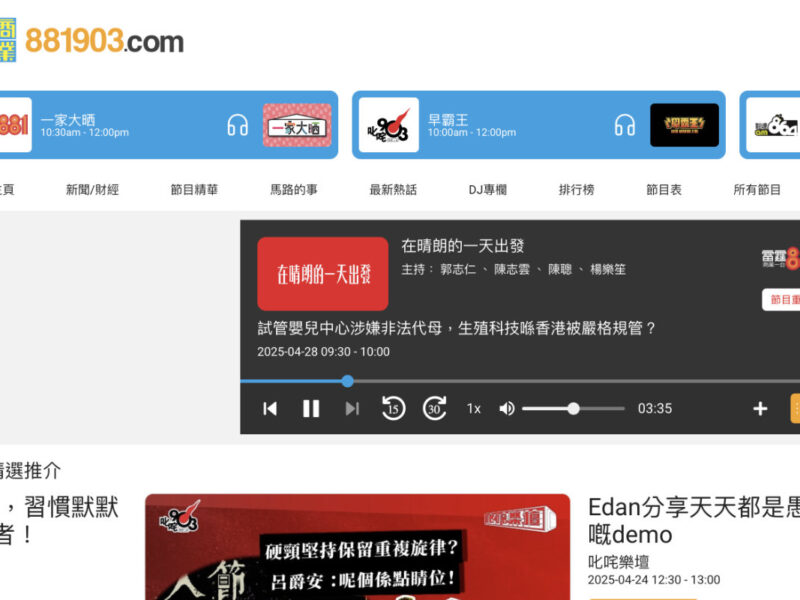This screenshot has height=600, width=800.
Task: Open 最新熱話 from navigation
Action: coord(393,189)
